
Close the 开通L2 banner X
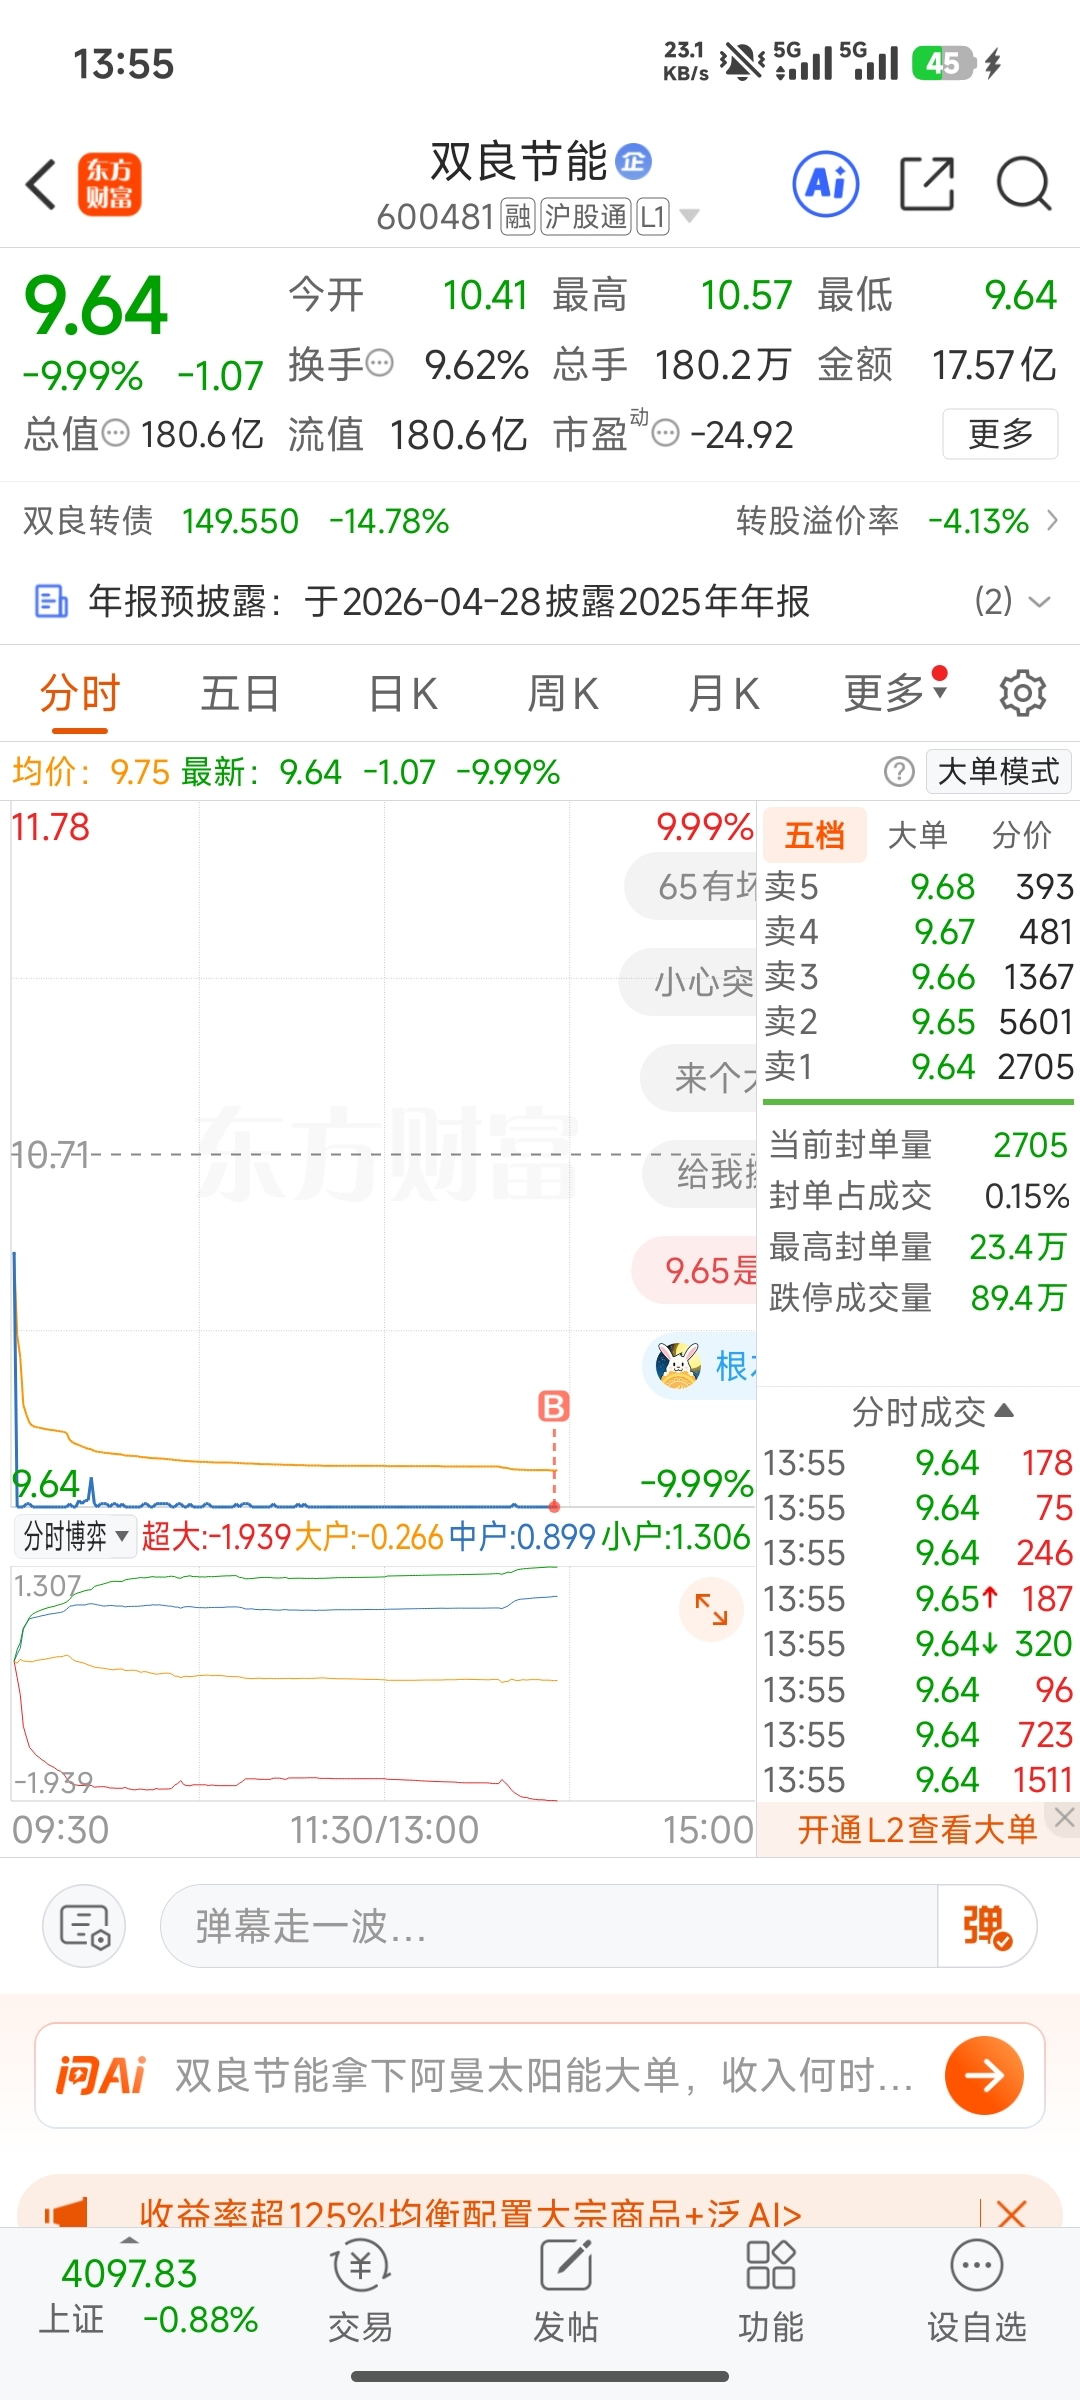pyautogui.click(x=1064, y=1818)
